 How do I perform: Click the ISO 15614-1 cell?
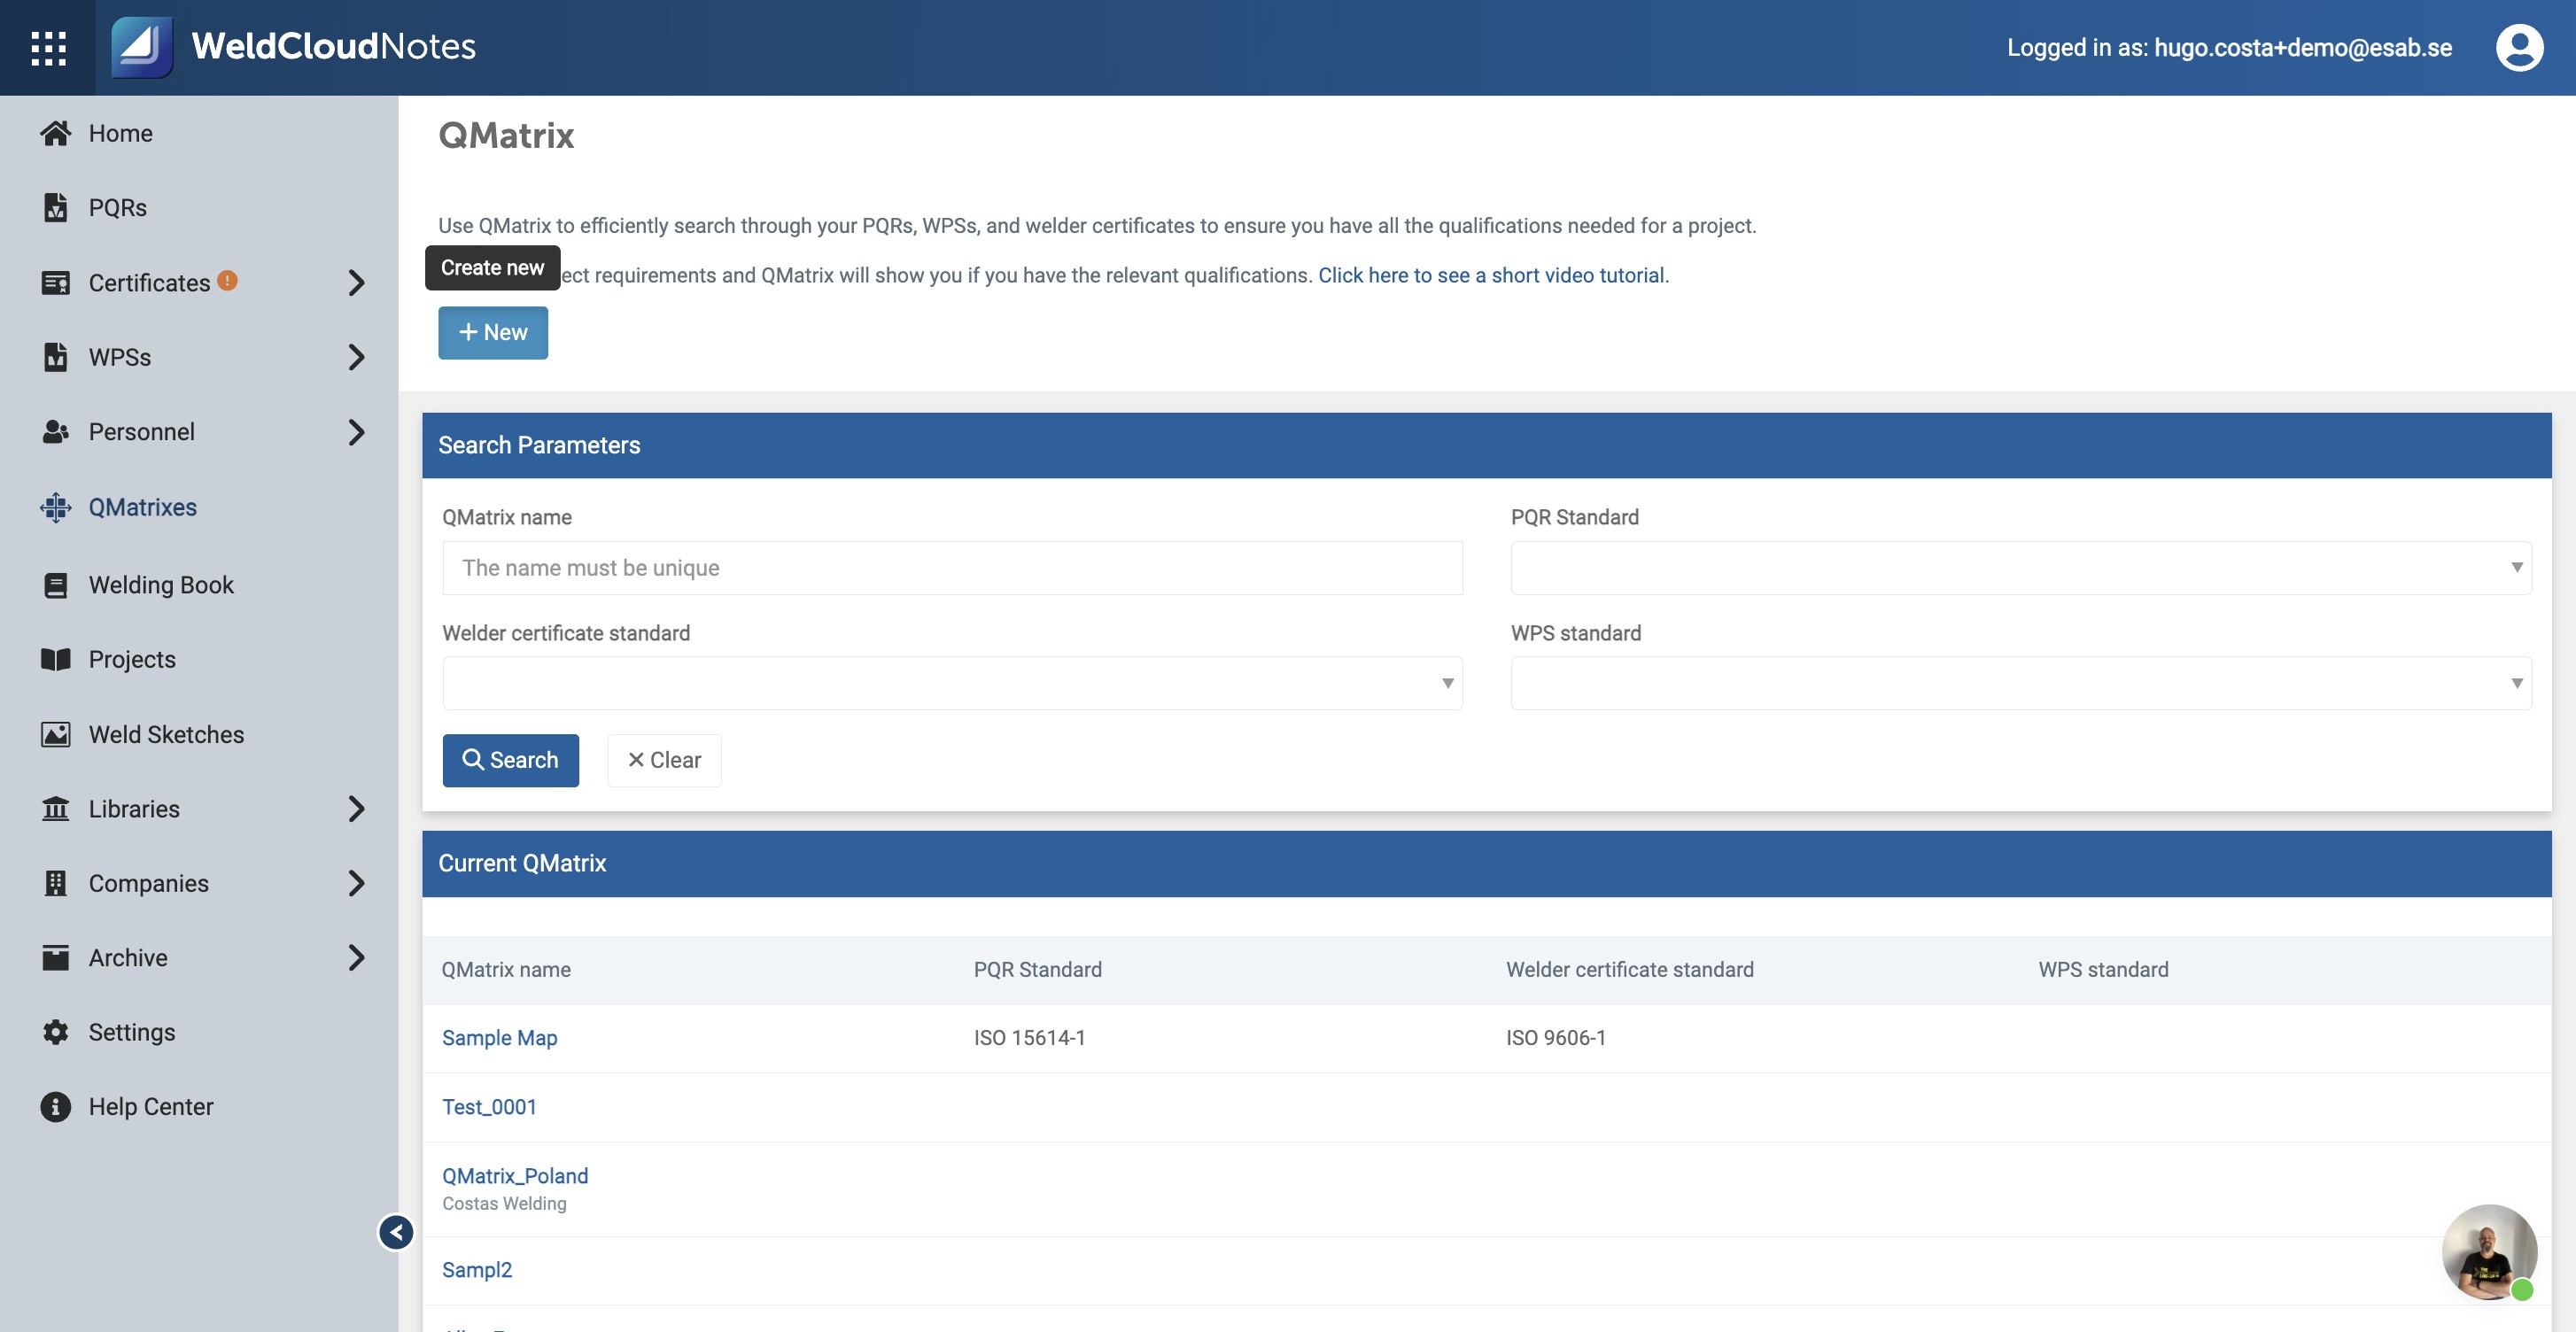pos(1030,1038)
